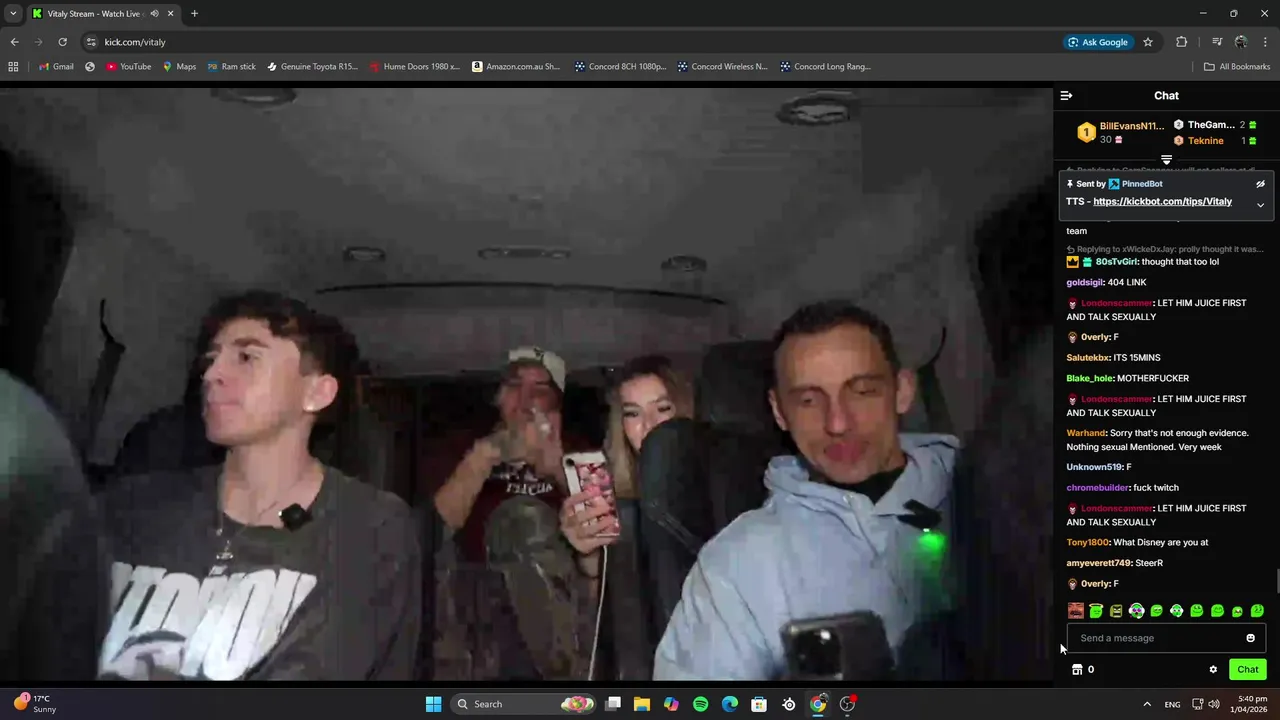Open the Chrome apps grid shortcut

pyautogui.click(x=13, y=67)
